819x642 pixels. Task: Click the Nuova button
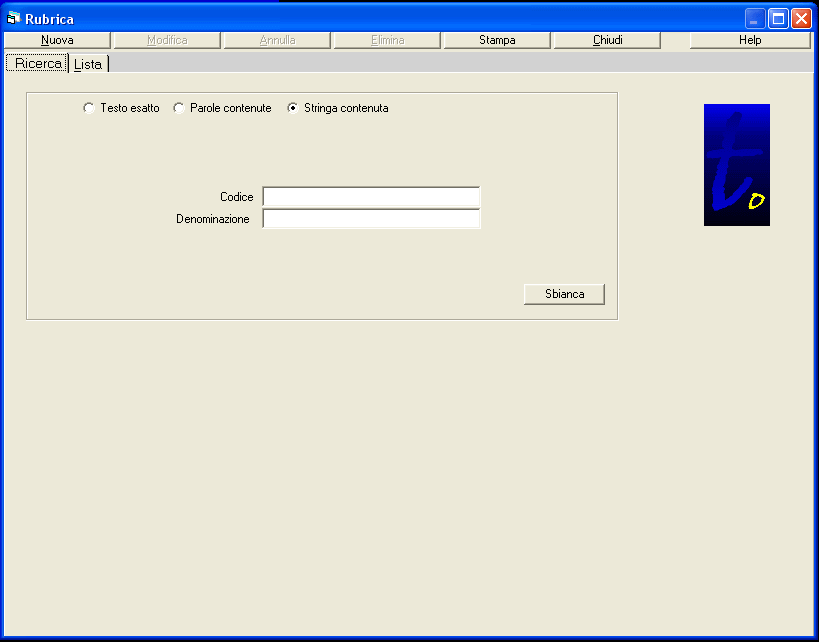pos(57,40)
